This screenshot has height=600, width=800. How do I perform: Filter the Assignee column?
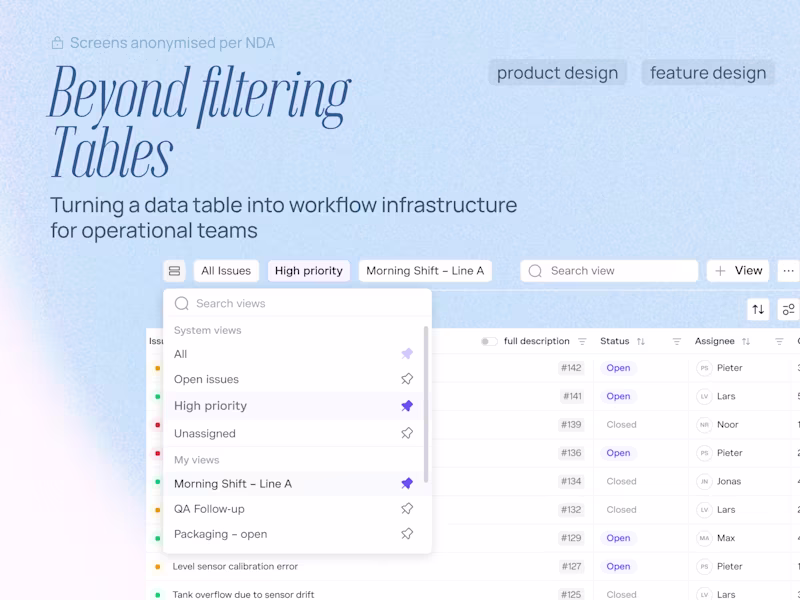pyautogui.click(x=779, y=341)
